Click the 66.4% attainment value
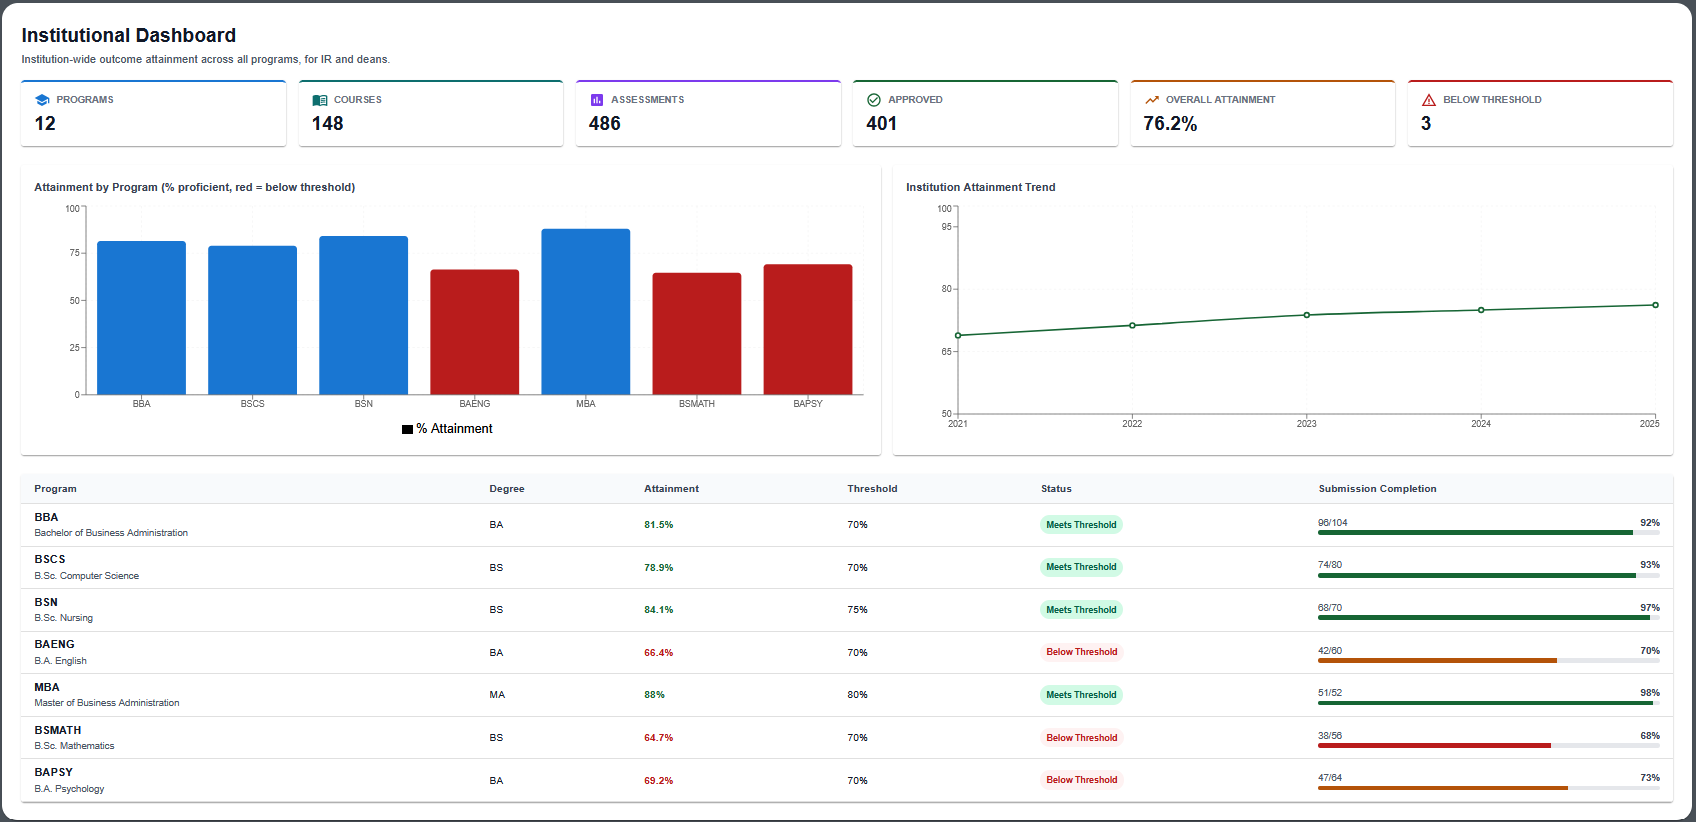The height and width of the screenshot is (822, 1696). click(659, 653)
